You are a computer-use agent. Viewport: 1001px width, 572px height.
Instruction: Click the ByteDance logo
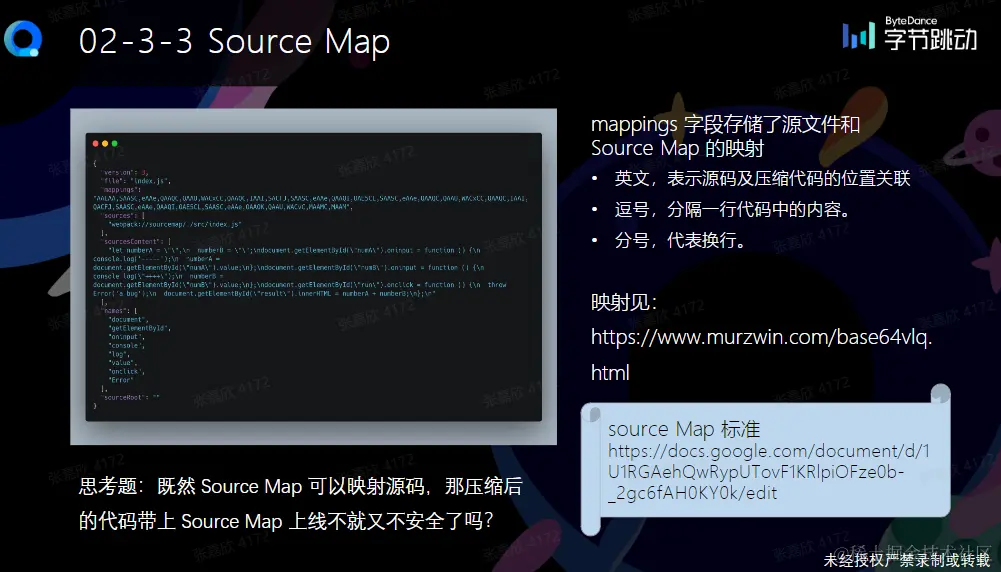point(909,33)
